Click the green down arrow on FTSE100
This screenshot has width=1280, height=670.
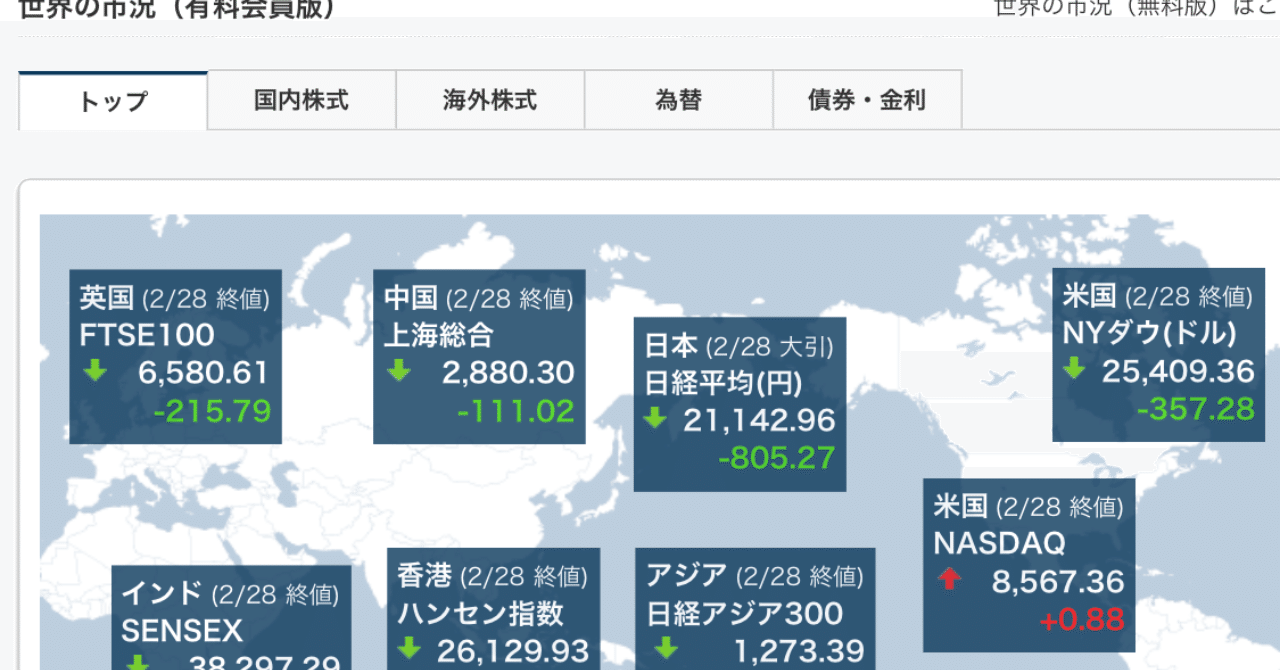tap(95, 372)
